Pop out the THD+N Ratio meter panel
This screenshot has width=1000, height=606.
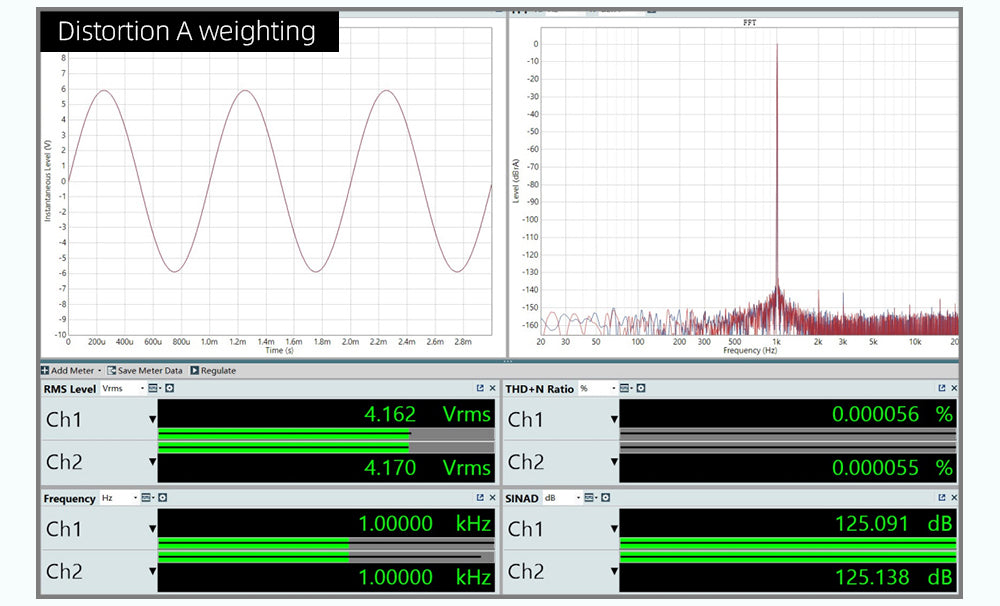pyautogui.click(x=941, y=388)
